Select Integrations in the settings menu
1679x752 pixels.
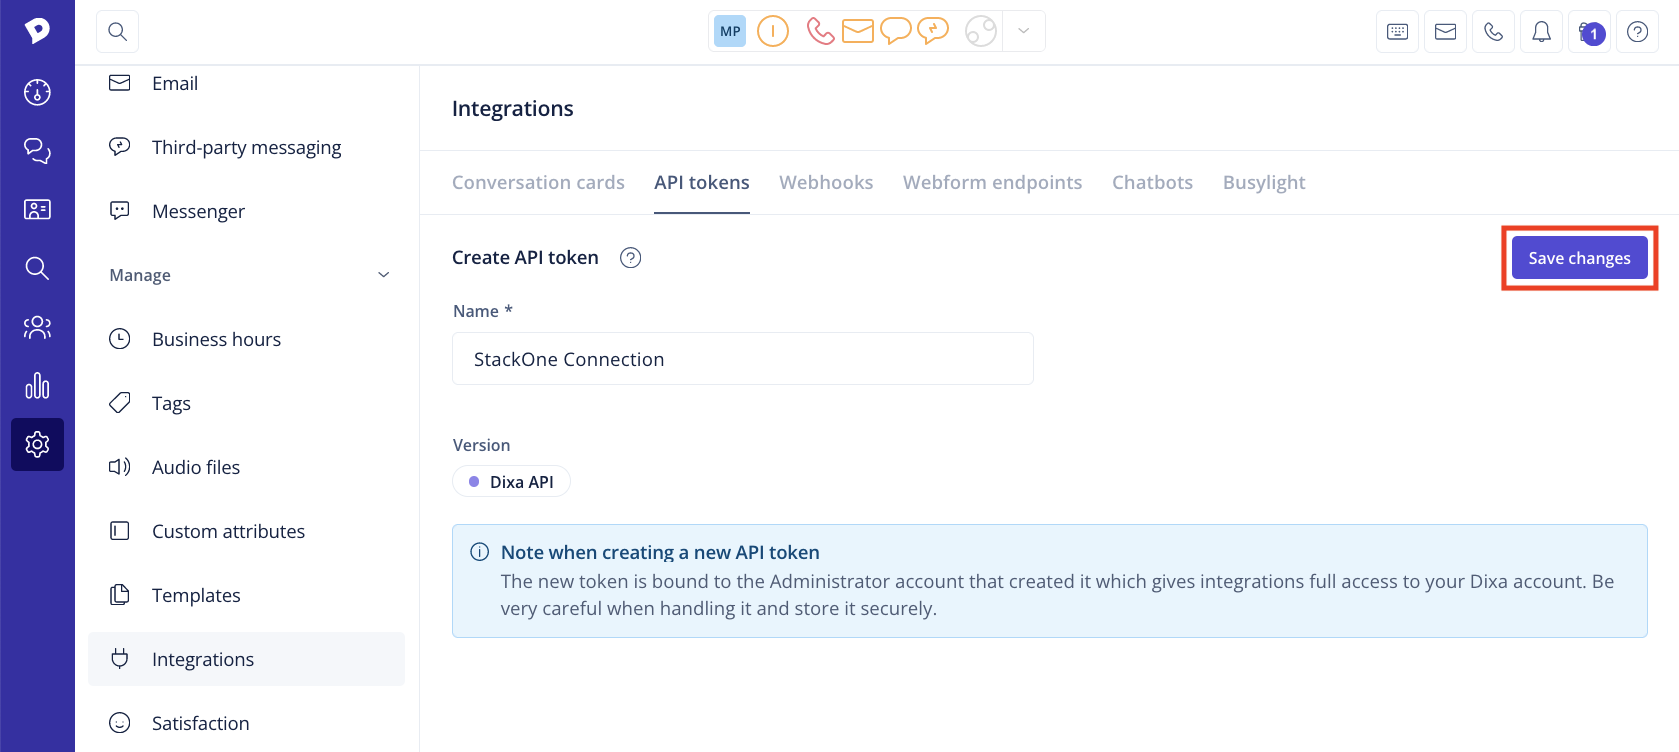tap(246, 659)
